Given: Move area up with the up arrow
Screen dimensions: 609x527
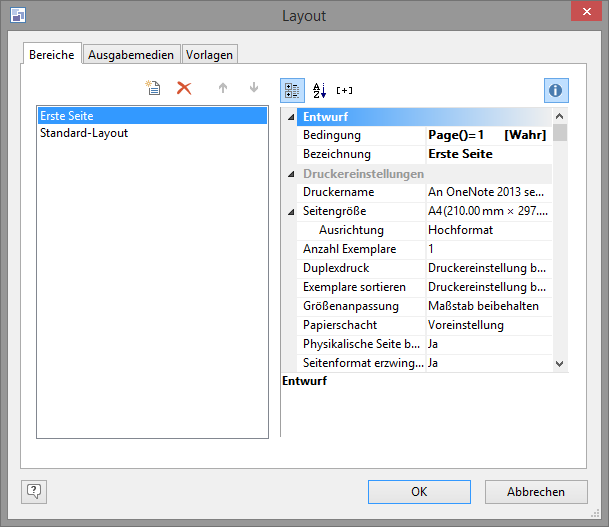Looking at the screenshot, I should pos(223,88).
